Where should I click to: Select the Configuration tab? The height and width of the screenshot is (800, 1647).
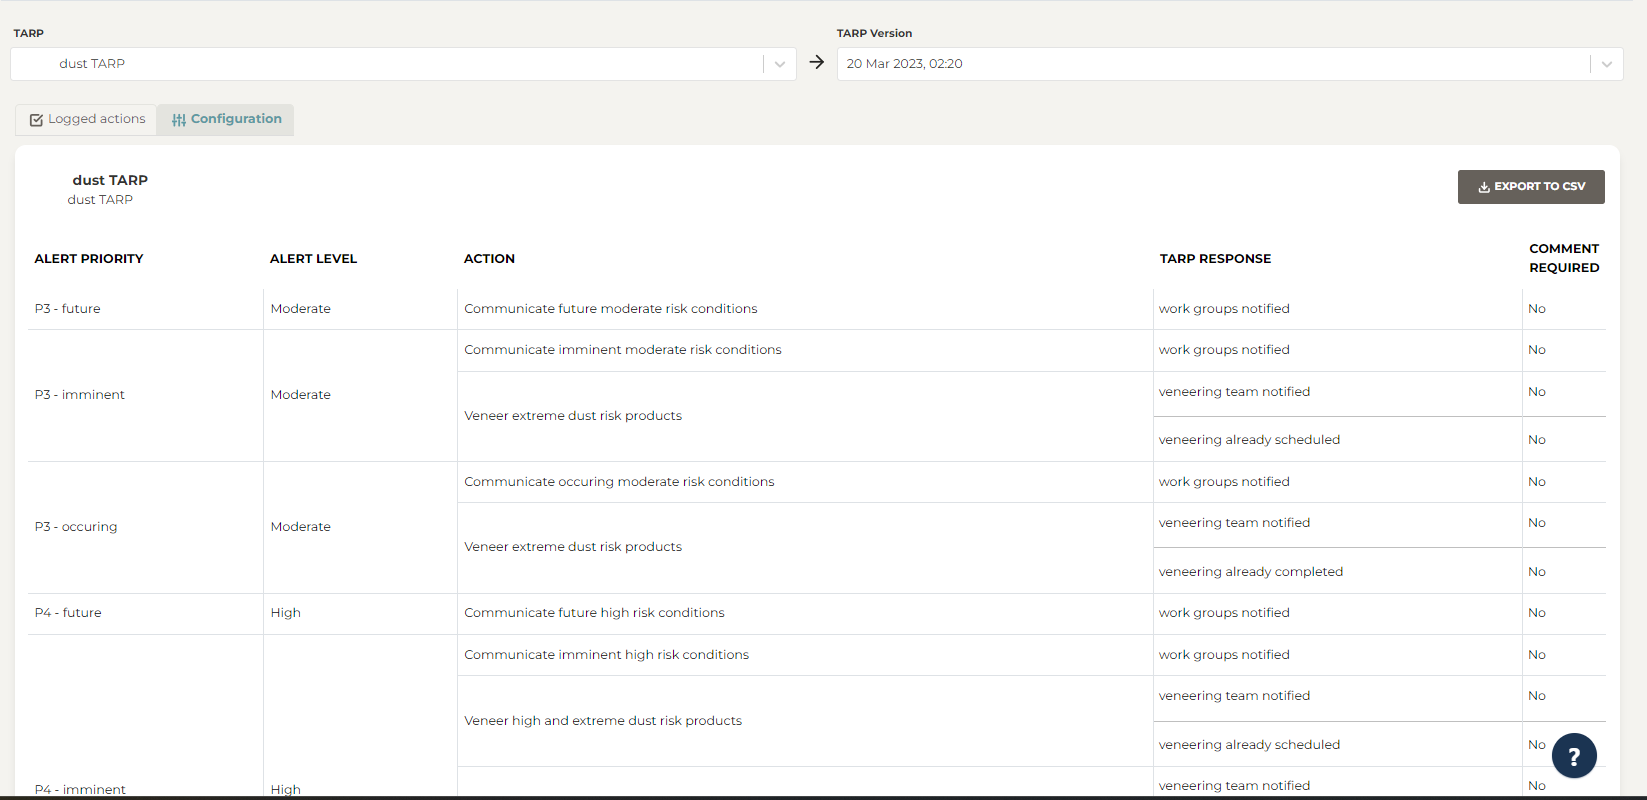(x=226, y=119)
